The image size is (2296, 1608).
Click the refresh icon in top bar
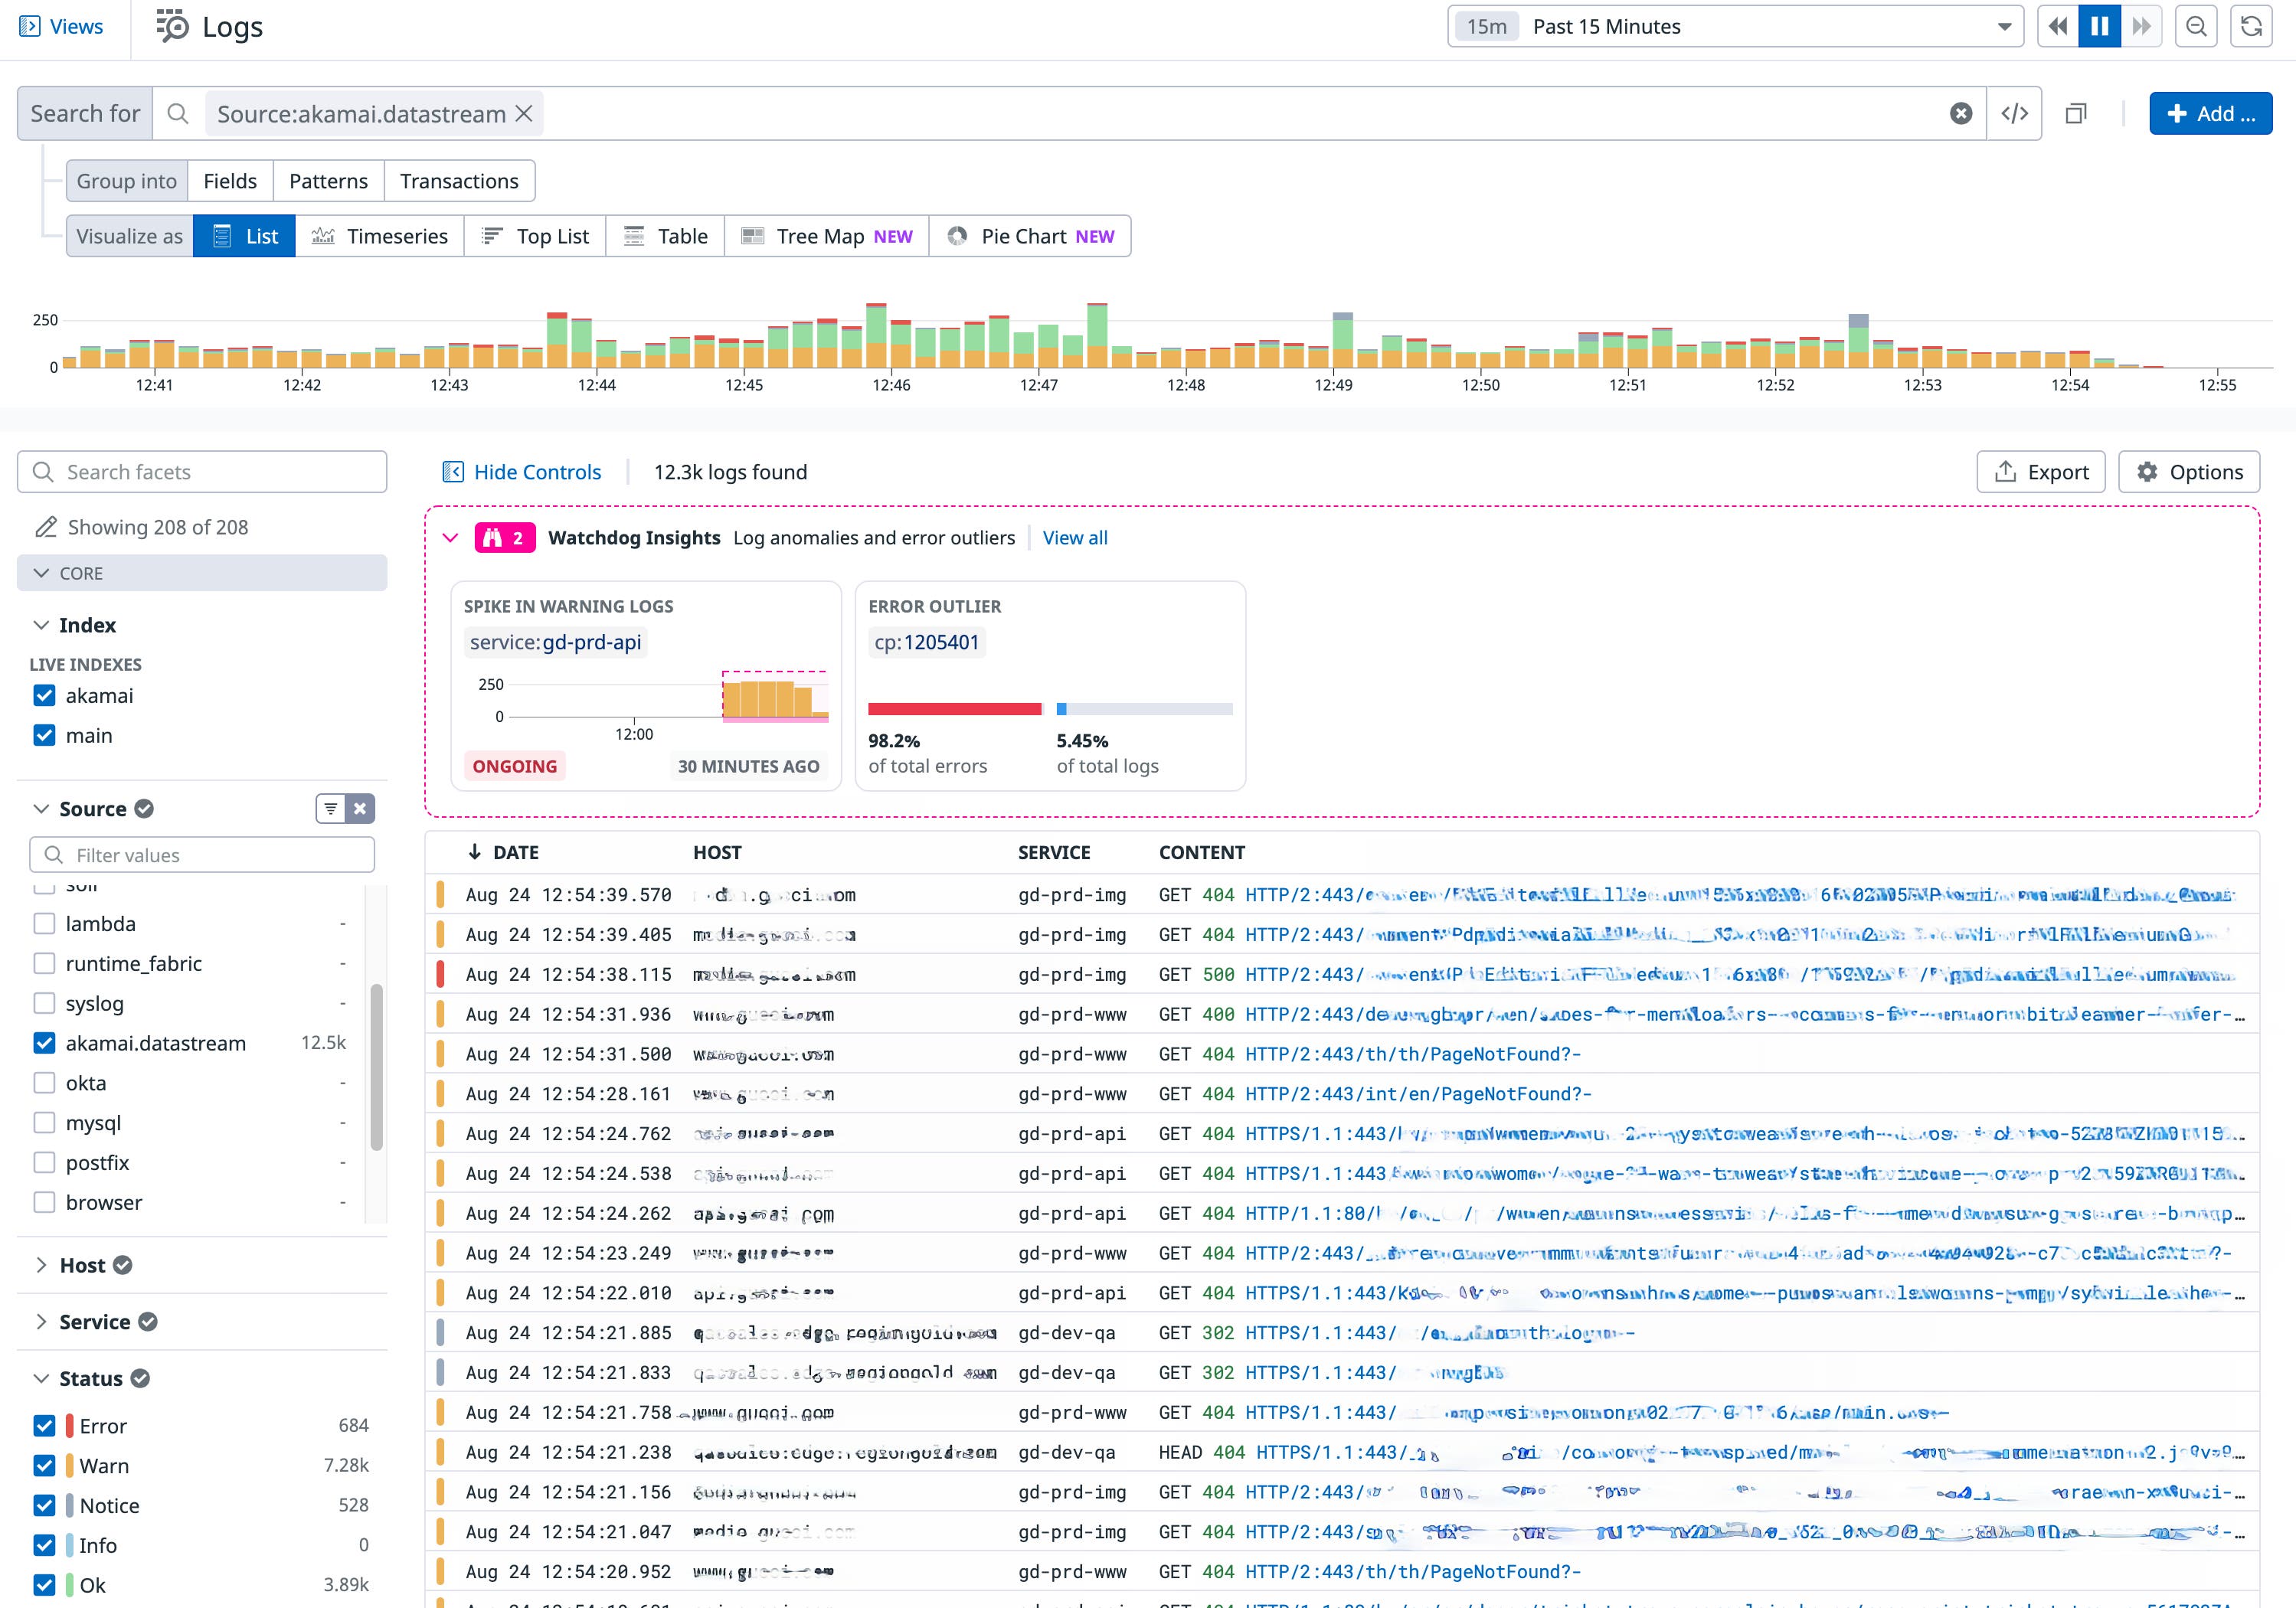tap(2251, 27)
